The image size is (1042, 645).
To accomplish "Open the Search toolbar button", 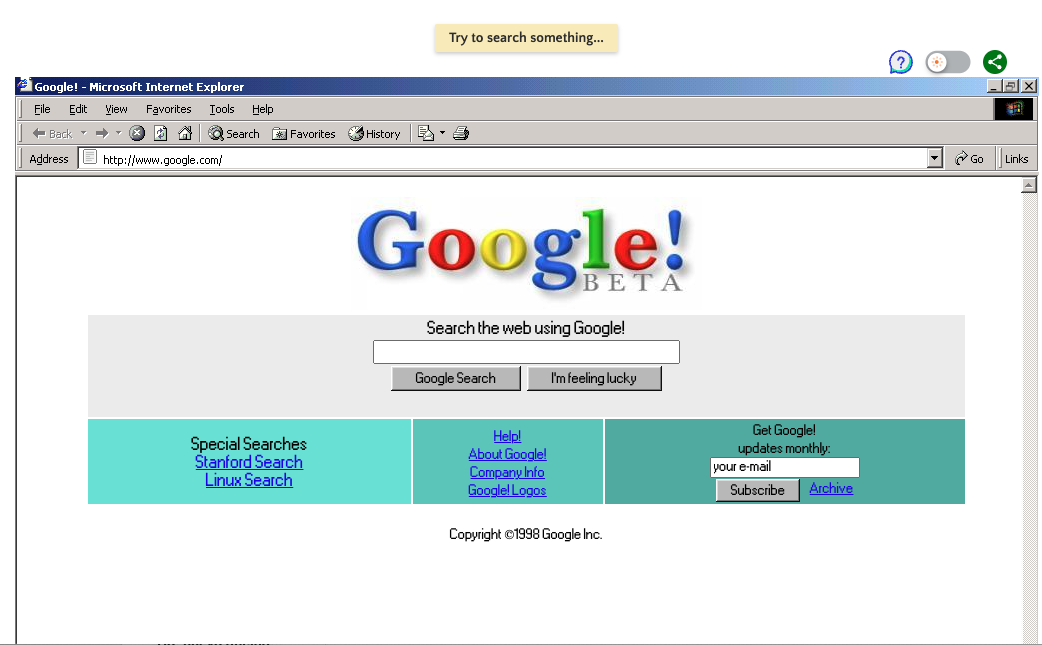I will (234, 134).
